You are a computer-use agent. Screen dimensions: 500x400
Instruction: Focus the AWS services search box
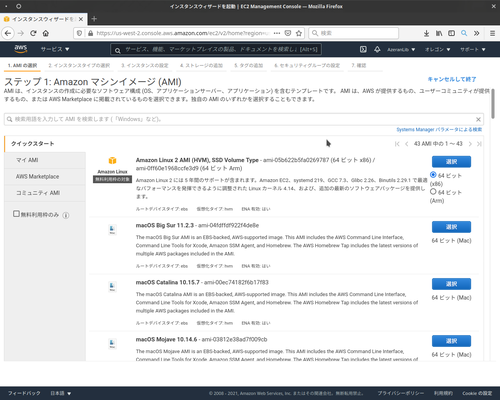[x=216, y=50]
